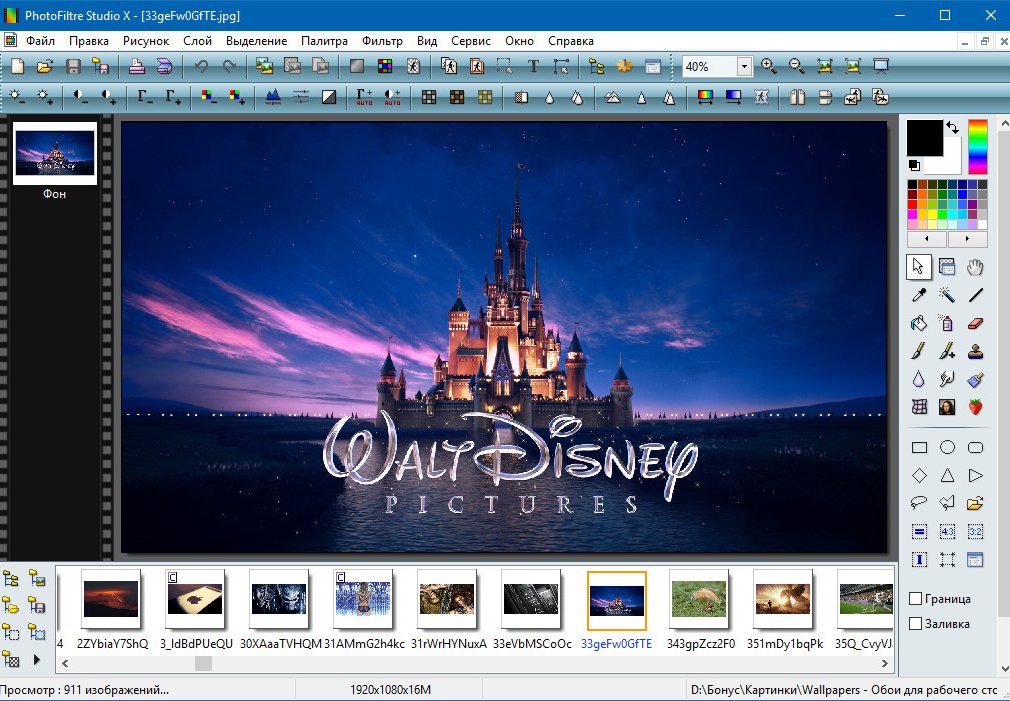Image resolution: width=1010 pixels, height=701 pixels.
Task: Enable the Заливка checkbox
Action: point(915,624)
